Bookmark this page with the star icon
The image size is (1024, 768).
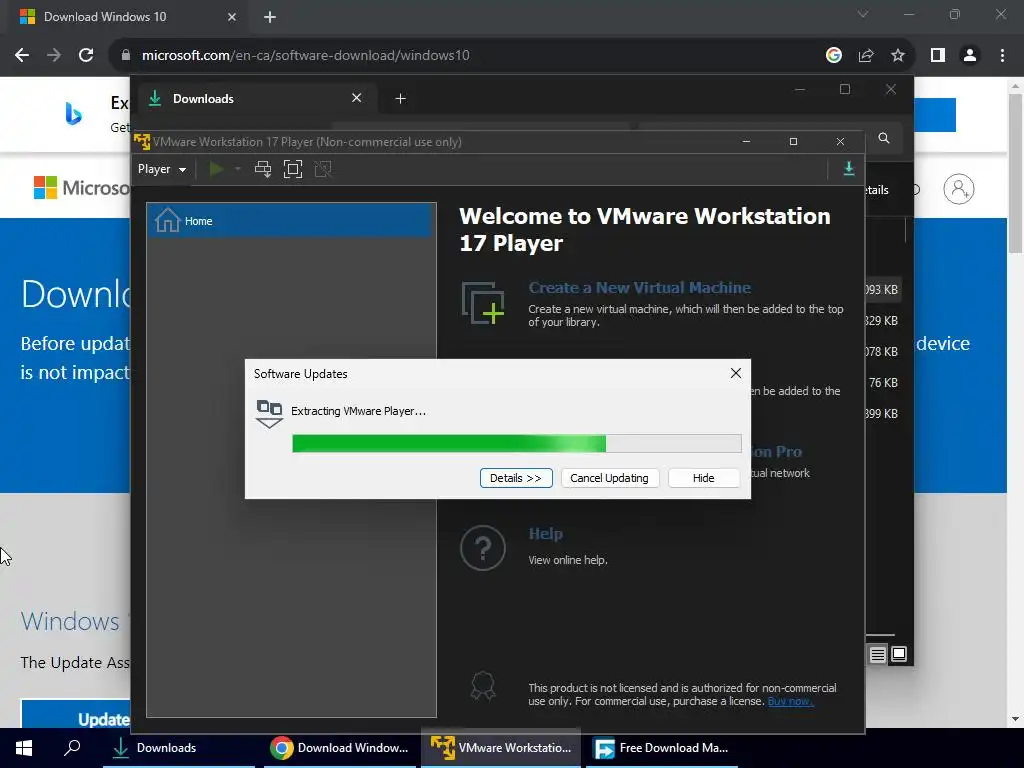coord(898,56)
